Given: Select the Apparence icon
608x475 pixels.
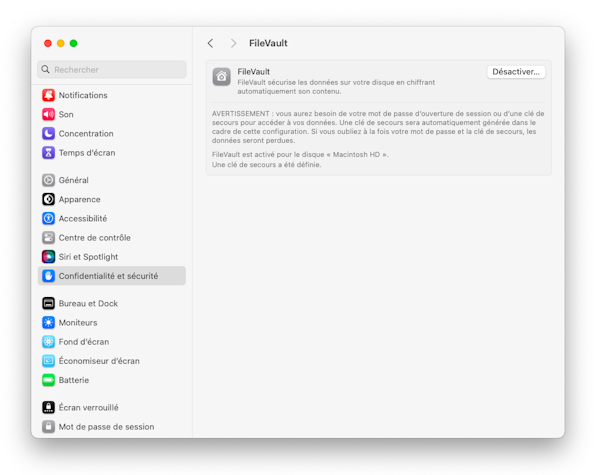Looking at the screenshot, I should 48,199.
